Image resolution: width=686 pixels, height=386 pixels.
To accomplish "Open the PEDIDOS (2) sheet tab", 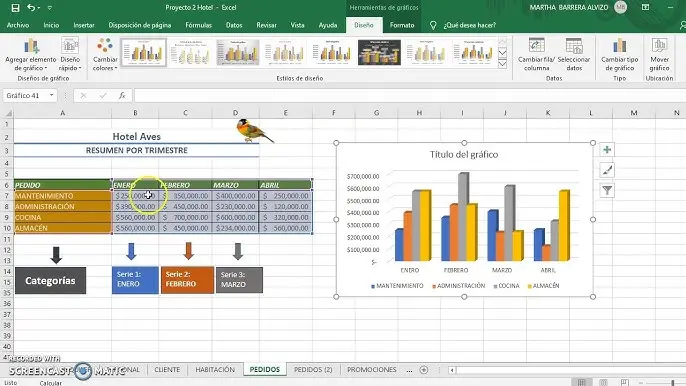I will [313, 370].
